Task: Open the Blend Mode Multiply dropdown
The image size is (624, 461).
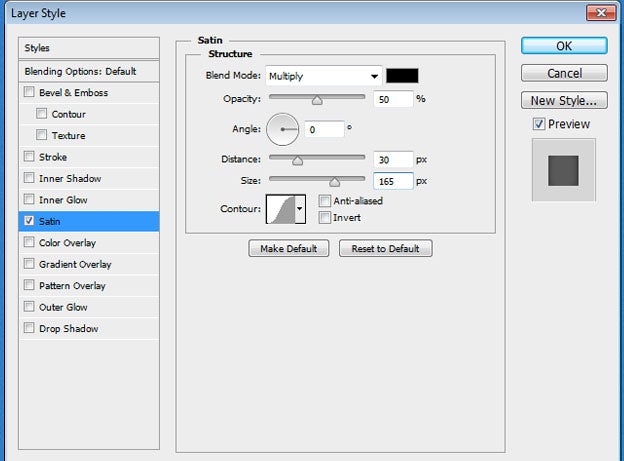Action: [324, 76]
